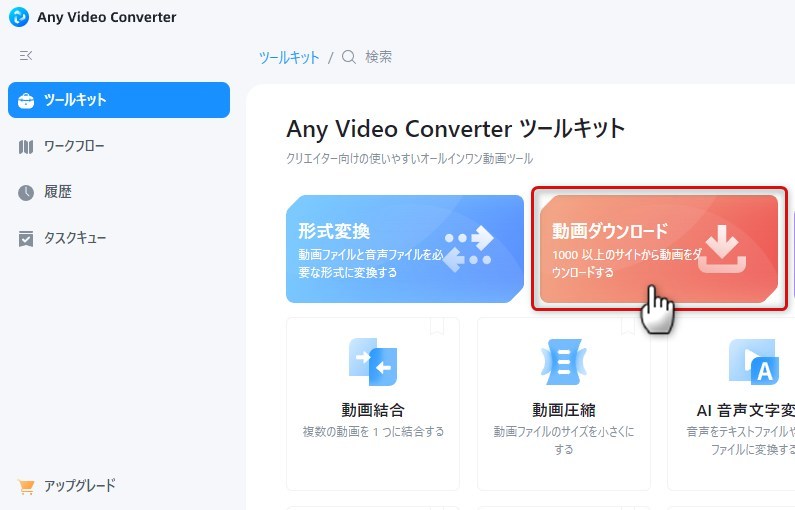The width and height of the screenshot is (795, 510).
Task: Click the 履歴 clock icon
Action: (26, 193)
